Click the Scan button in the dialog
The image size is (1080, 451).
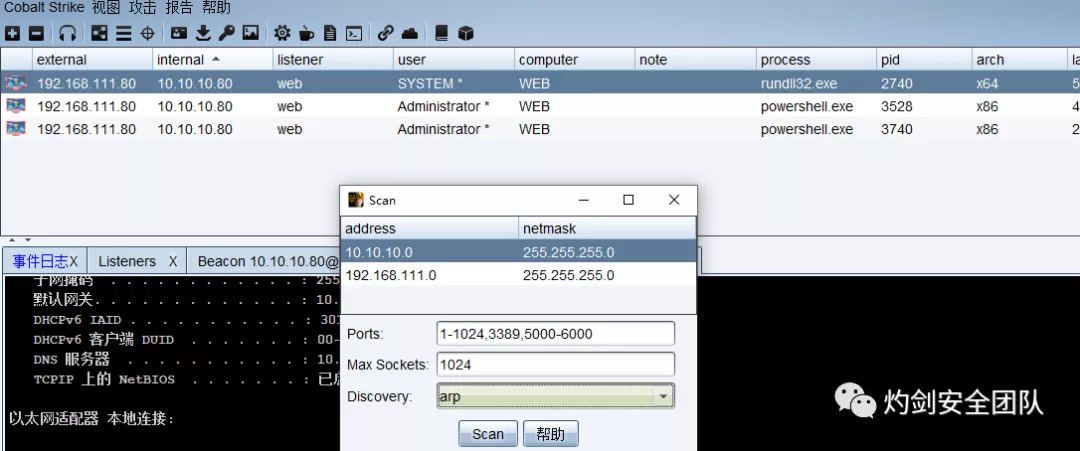488,434
